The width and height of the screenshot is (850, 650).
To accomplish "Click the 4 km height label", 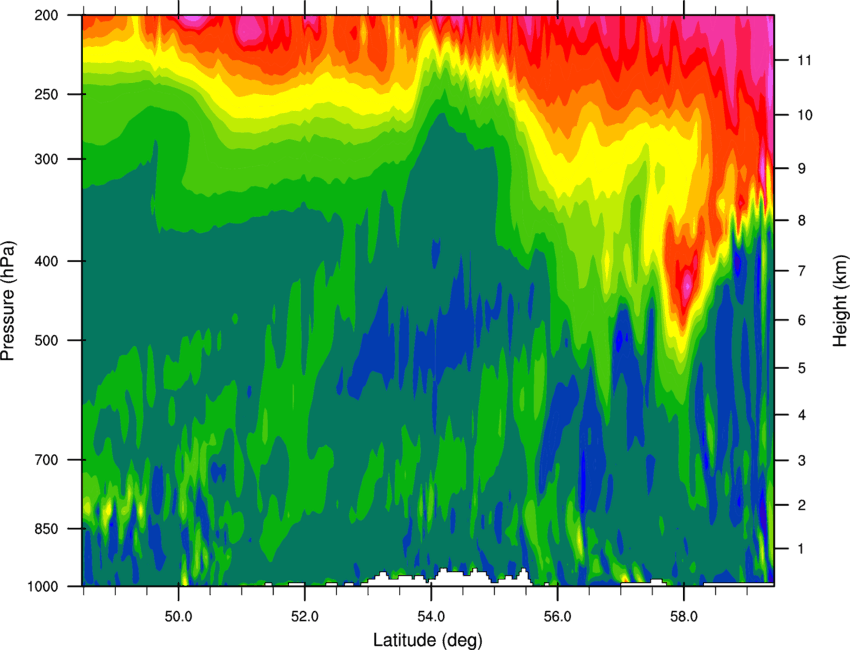I will click(801, 415).
